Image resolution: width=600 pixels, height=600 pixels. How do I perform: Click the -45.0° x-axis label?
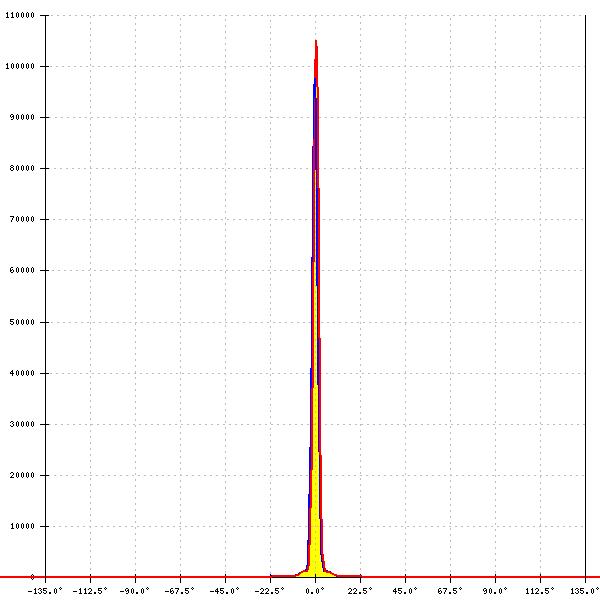(x=225, y=591)
